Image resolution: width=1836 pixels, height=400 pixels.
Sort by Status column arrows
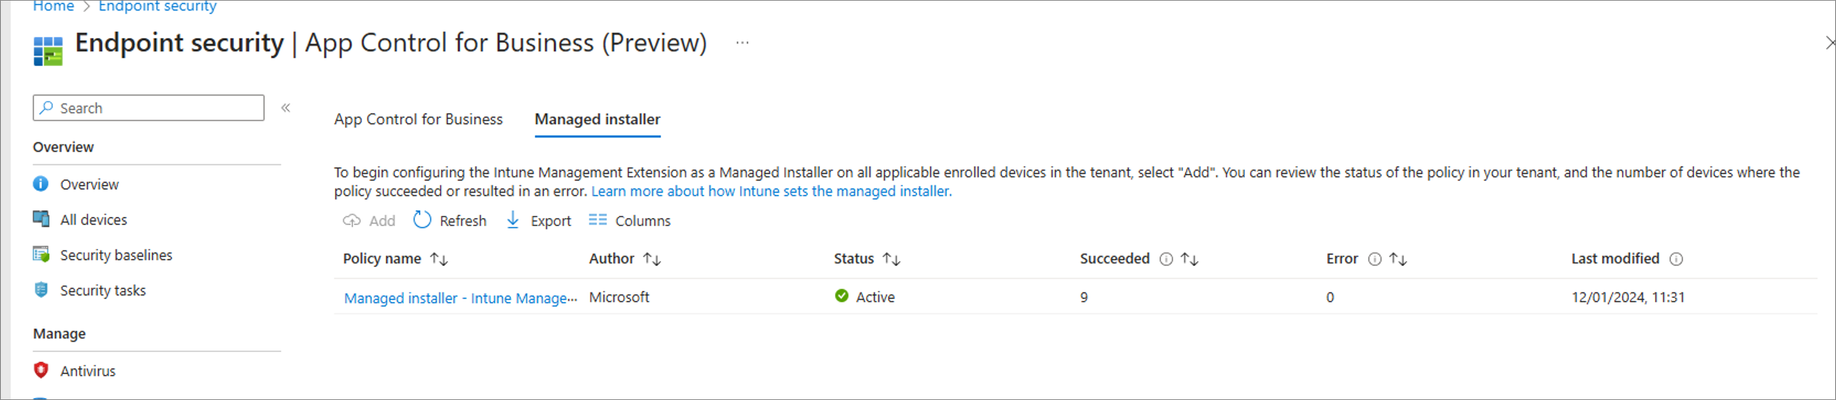(x=892, y=259)
